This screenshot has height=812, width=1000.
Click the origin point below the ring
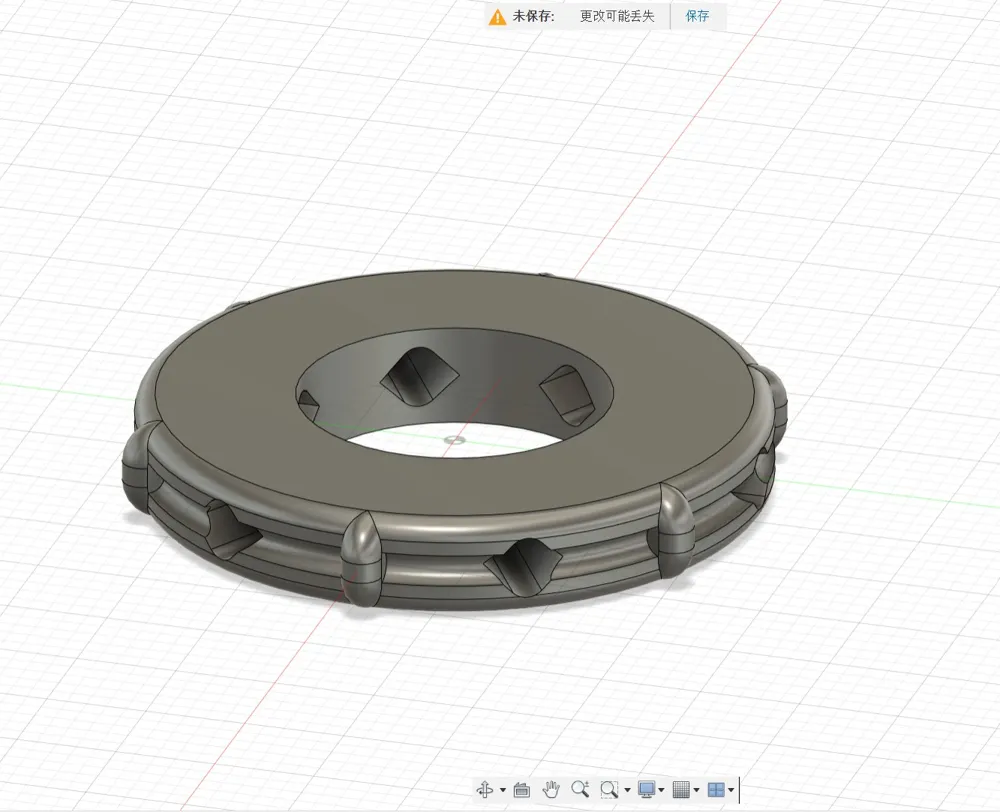click(x=454, y=439)
